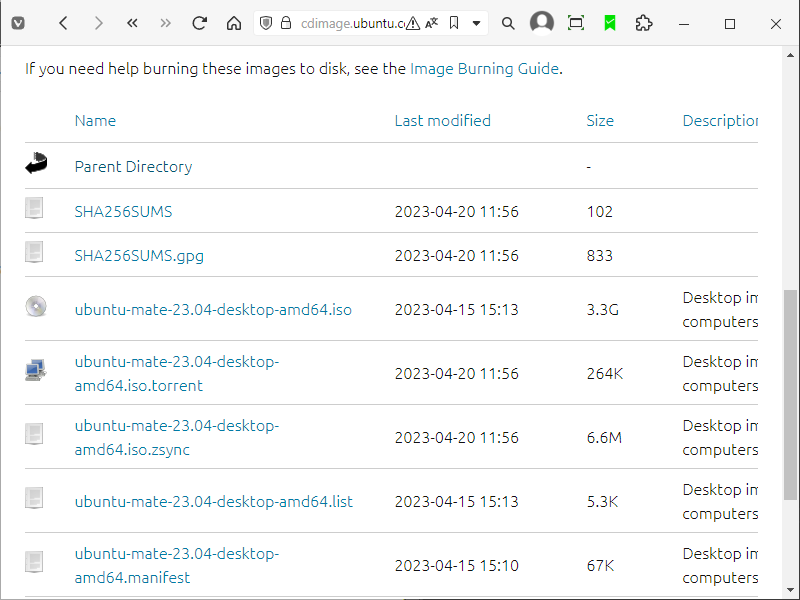This screenshot has height=600, width=800.
Task: Sort listing by Size column
Action: (x=600, y=120)
